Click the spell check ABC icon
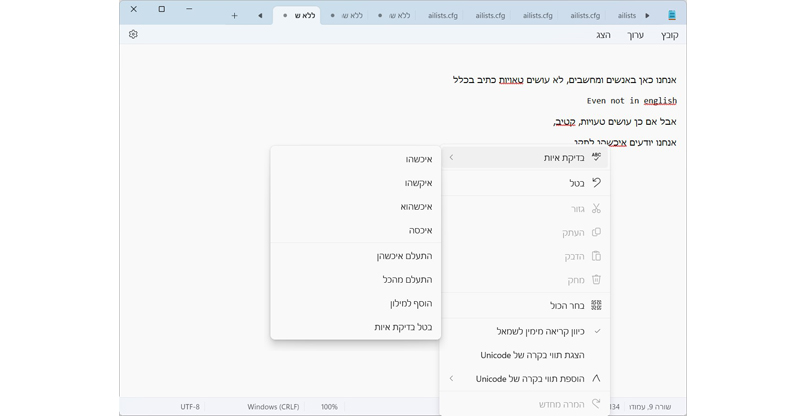Image resolution: width=806 pixels, height=416 pixels. 596,157
